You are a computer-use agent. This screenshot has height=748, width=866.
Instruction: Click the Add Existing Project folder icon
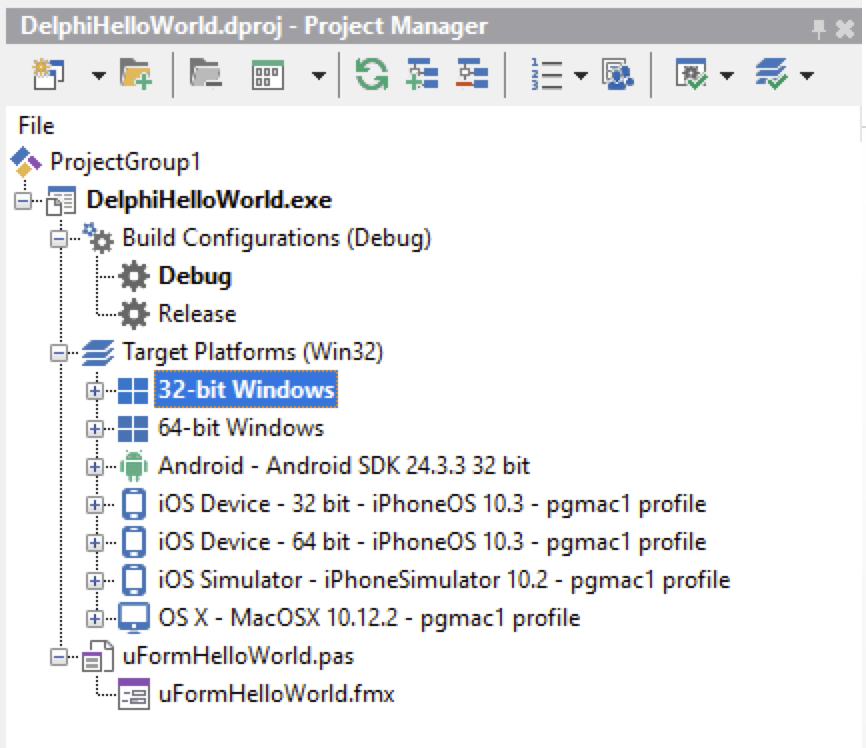(136, 74)
